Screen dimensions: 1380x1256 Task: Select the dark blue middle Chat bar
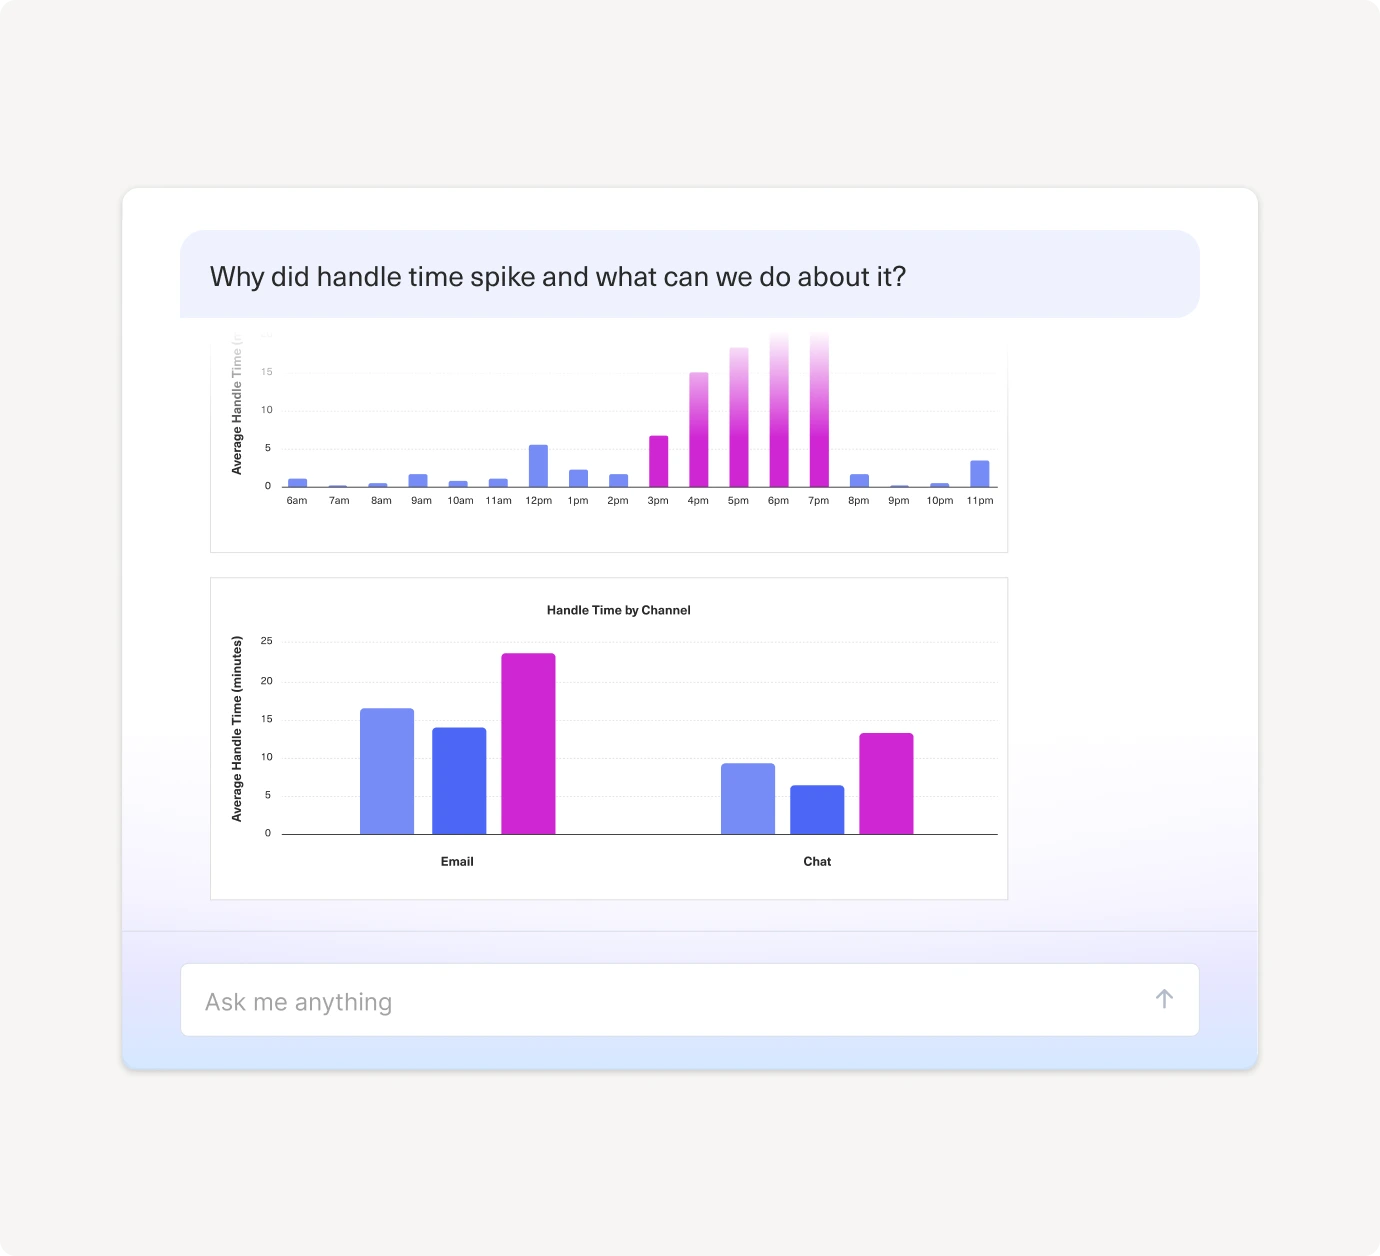tap(817, 810)
